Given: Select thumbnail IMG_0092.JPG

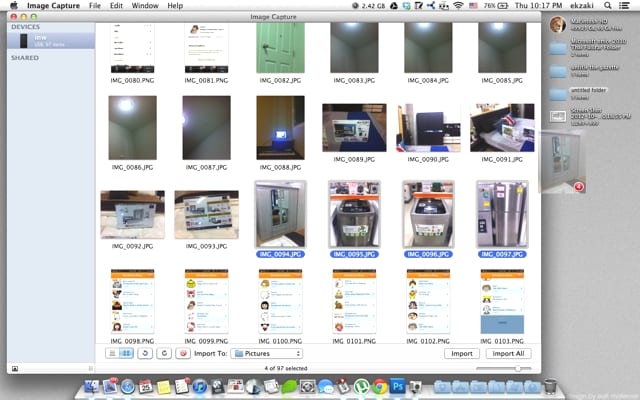Looking at the screenshot, I should pos(132,215).
